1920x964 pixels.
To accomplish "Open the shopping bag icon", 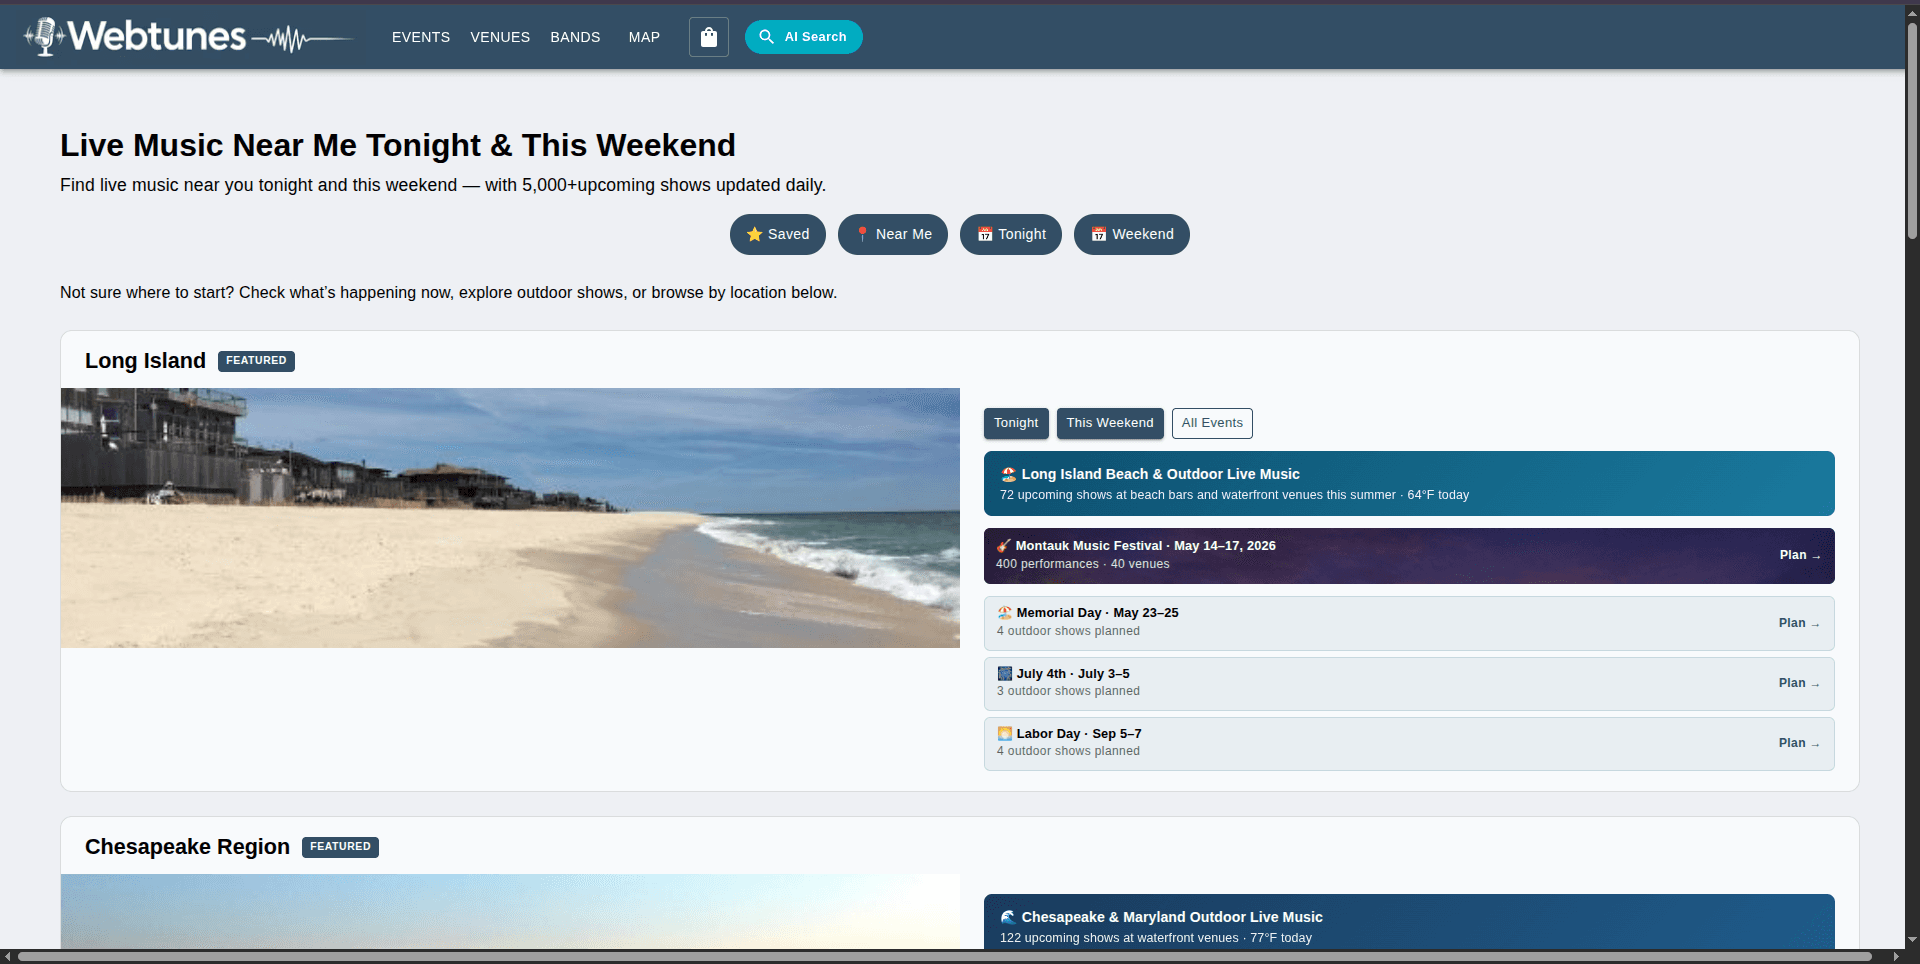I will coord(709,37).
